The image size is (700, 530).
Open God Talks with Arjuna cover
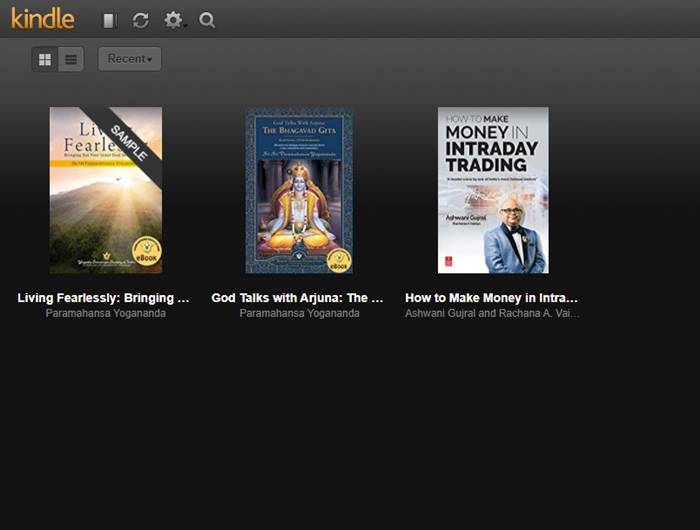(x=299, y=190)
